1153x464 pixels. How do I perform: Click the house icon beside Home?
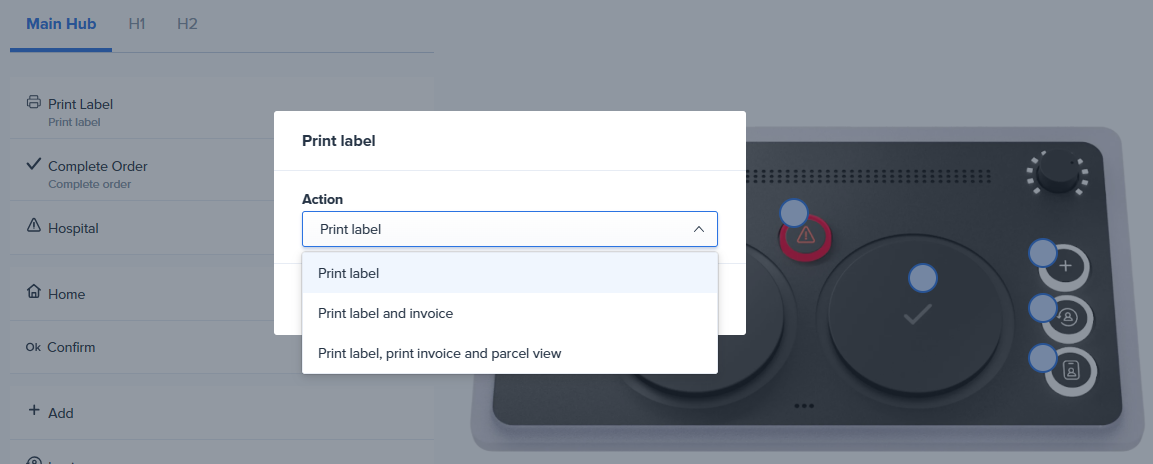point(34,292)
